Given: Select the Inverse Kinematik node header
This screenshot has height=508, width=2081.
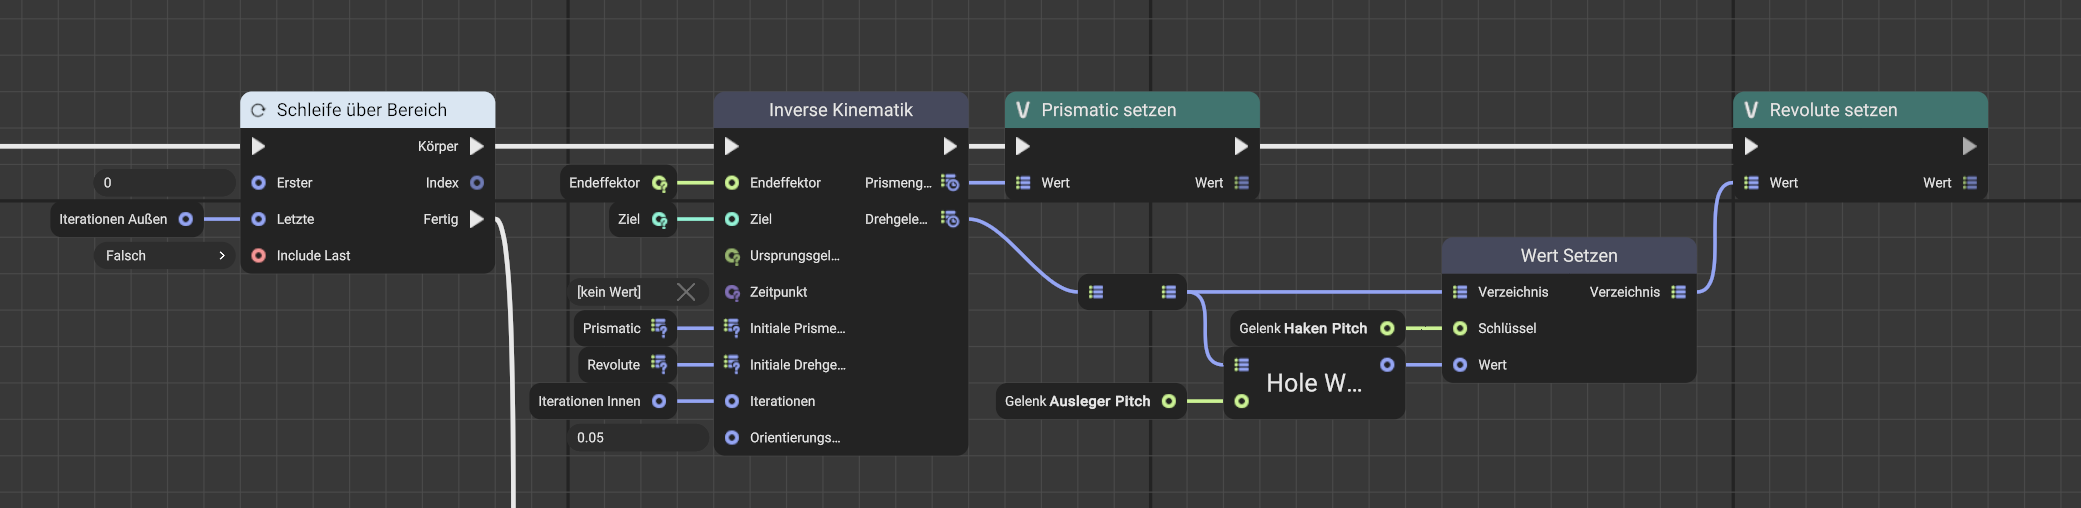Looking at the screenshot, I should (840, 110).
